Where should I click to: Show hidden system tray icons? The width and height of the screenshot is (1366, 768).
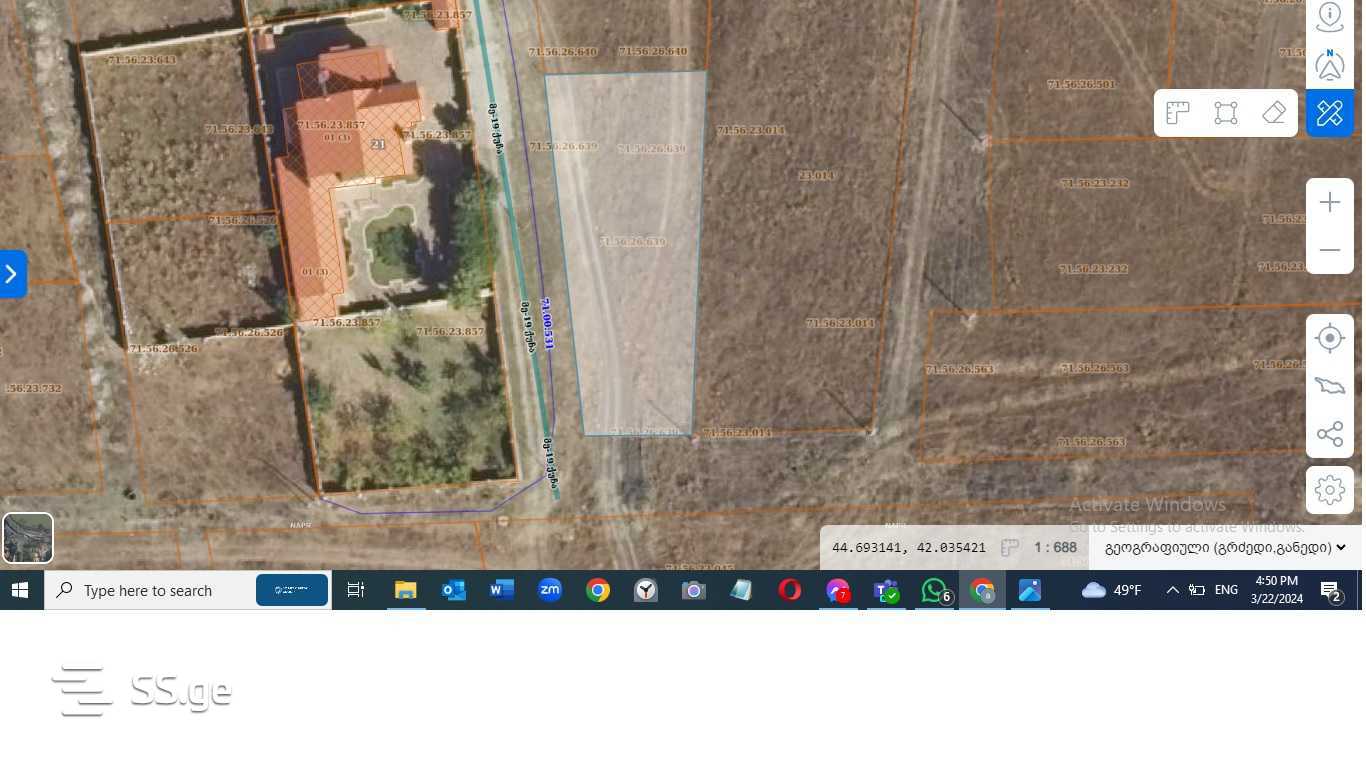click(x=1172, y=590)
